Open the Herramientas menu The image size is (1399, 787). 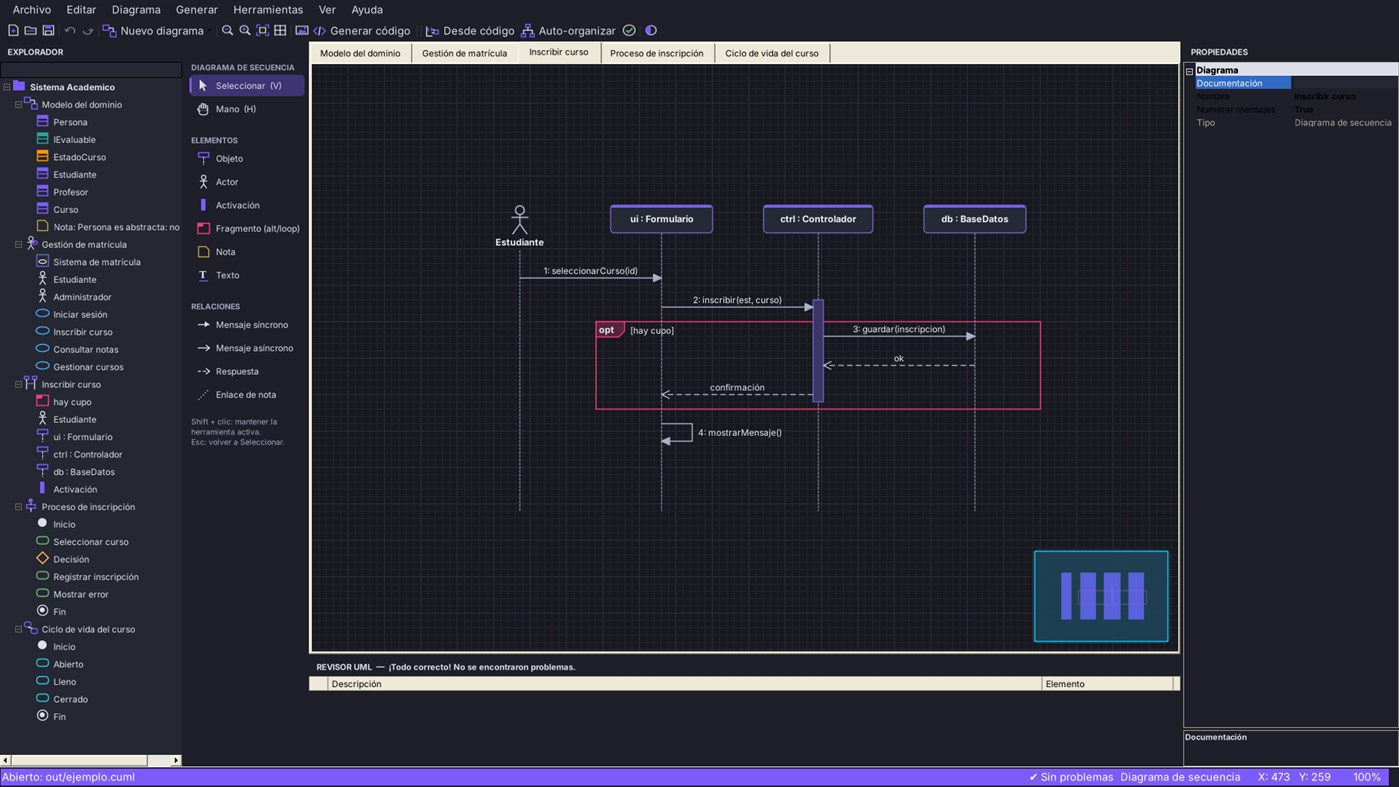(268, 10)
